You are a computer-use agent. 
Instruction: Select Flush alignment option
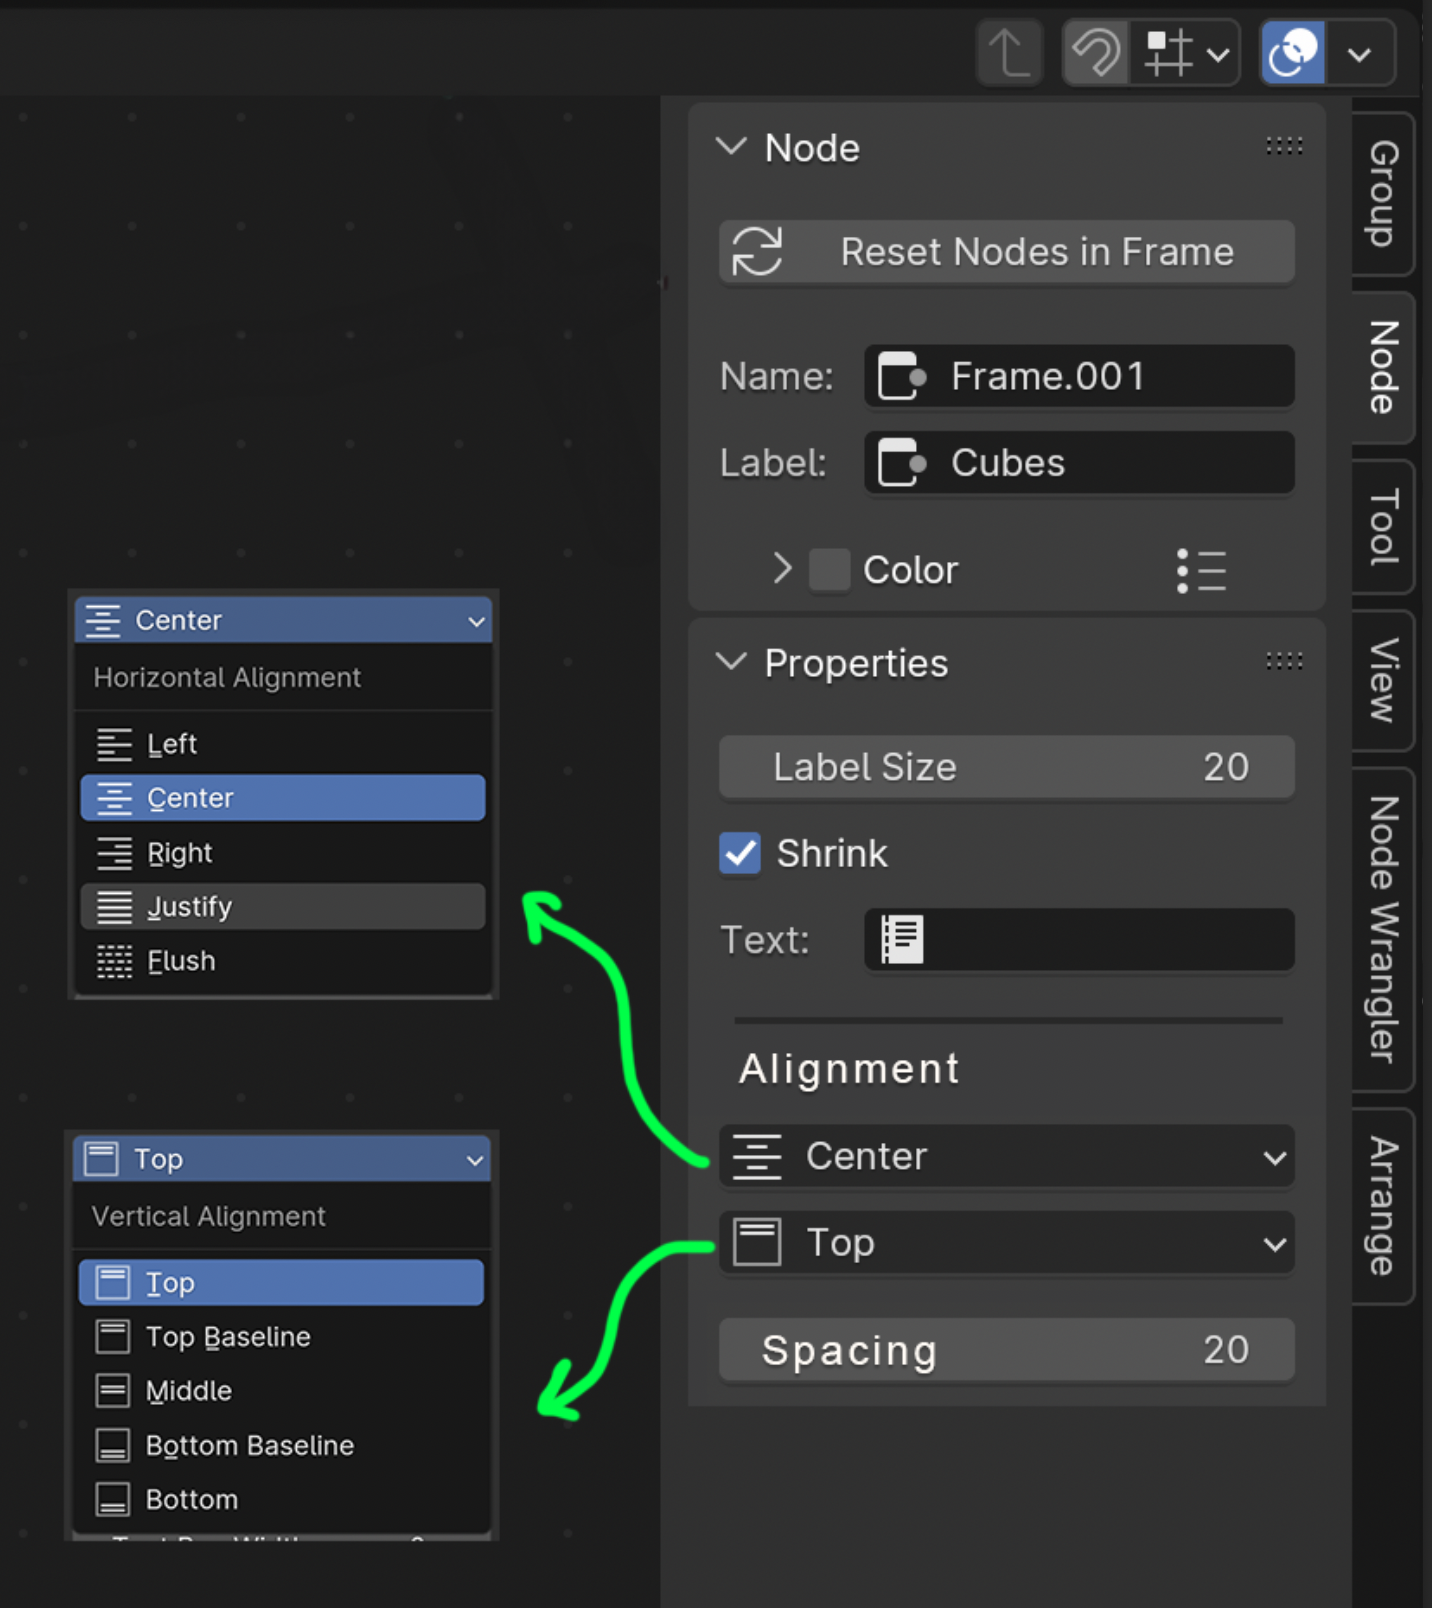tap(283, 961)
